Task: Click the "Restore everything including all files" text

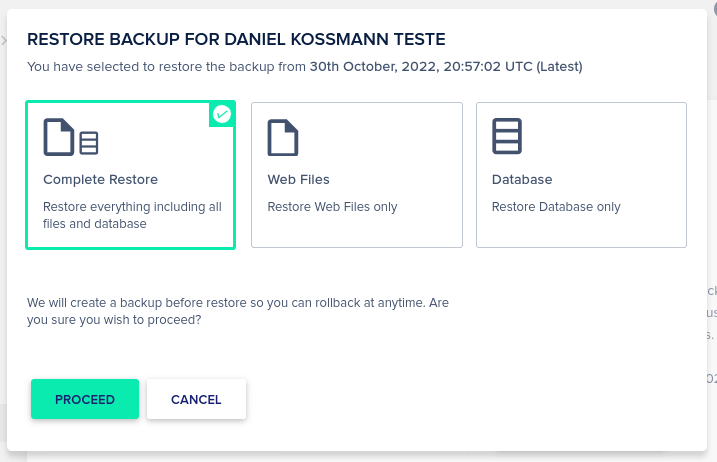Action: [132, 215]
